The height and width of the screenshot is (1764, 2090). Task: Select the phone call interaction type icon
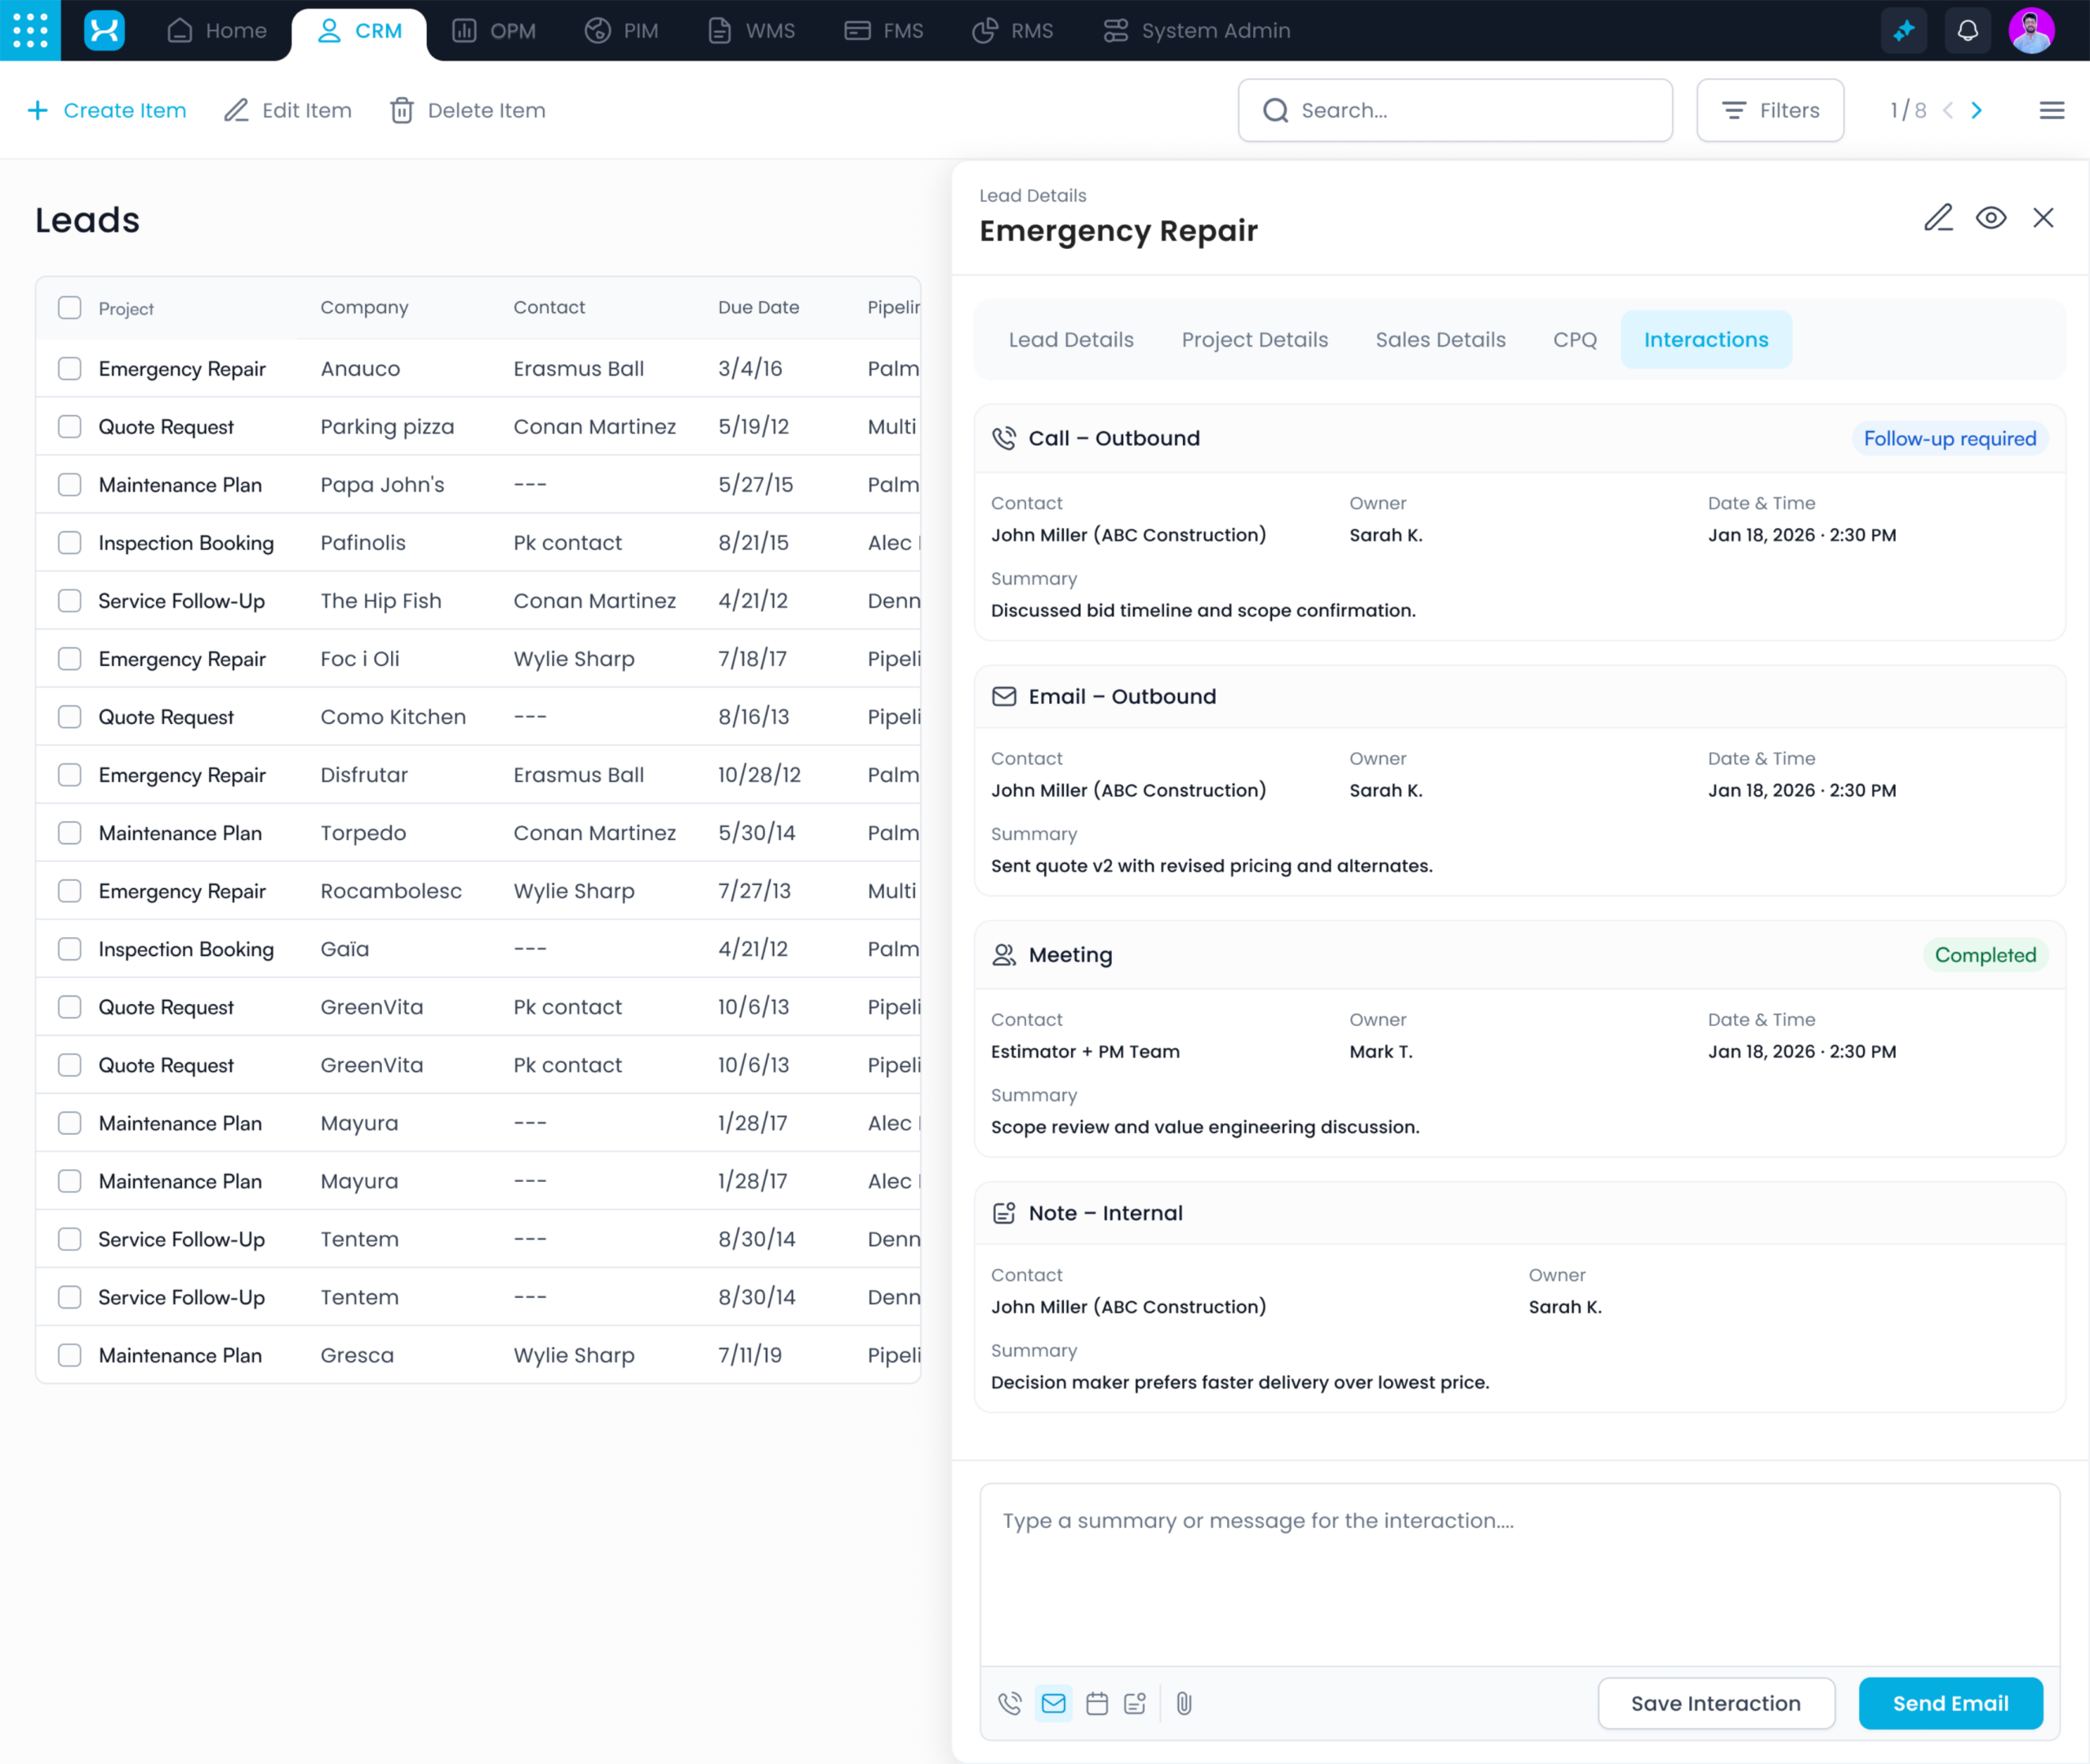1010,1703
